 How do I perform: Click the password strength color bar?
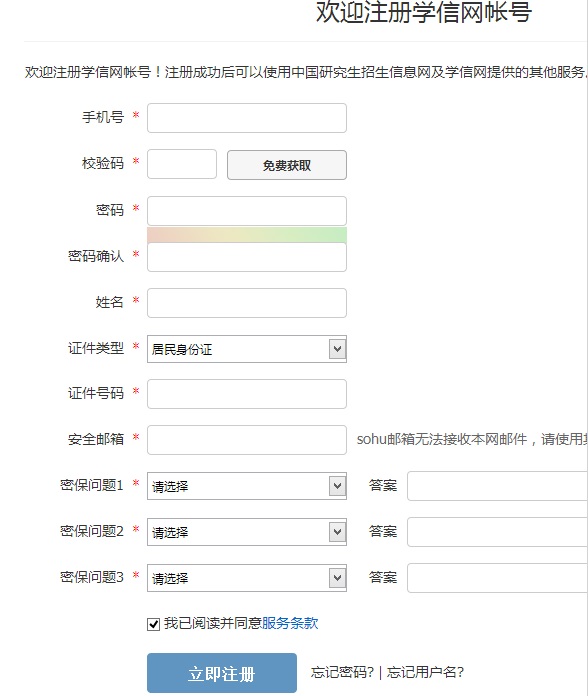247,235
